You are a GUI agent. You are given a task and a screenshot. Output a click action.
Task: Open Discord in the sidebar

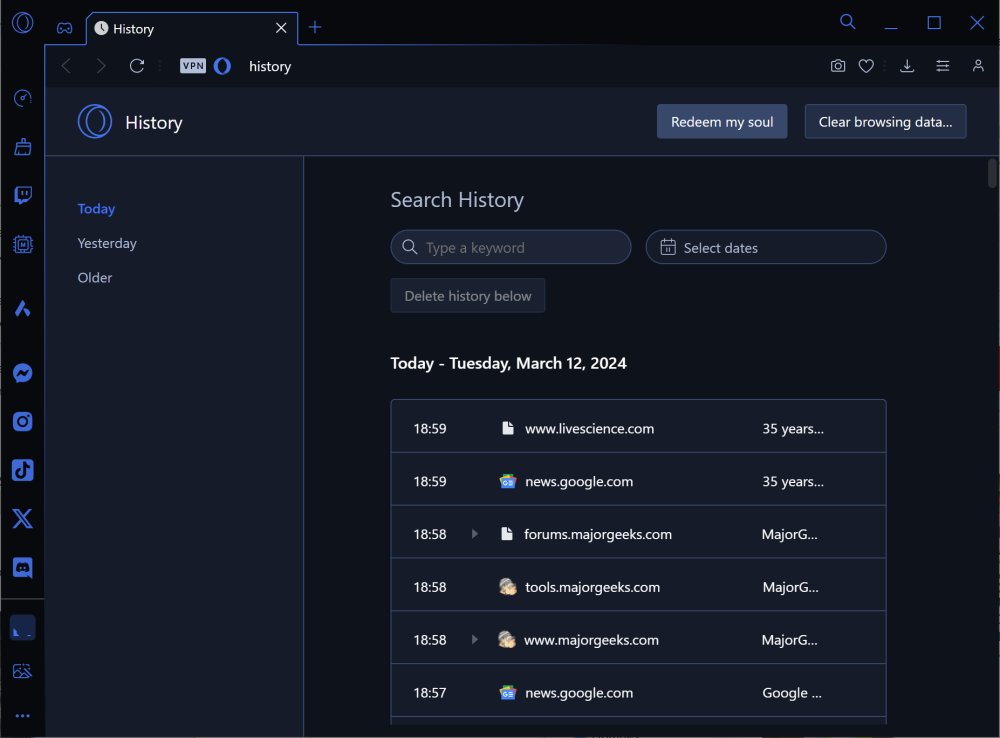point(22,568)
